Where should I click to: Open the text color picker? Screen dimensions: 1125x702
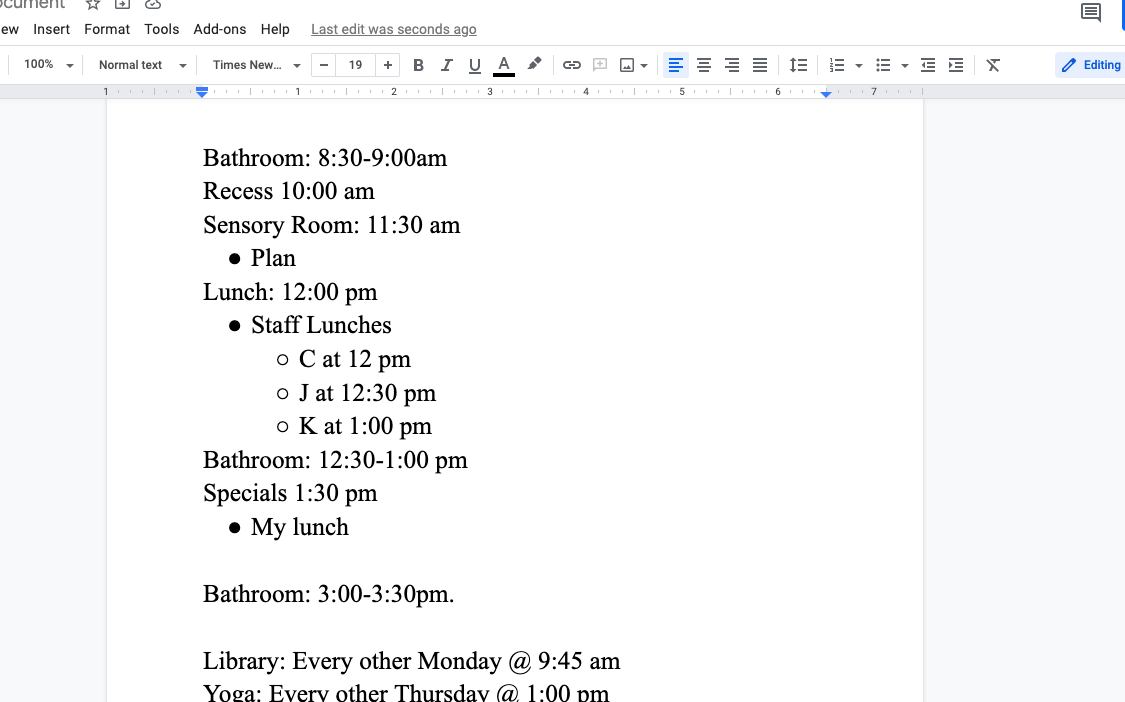pos(503,64)
